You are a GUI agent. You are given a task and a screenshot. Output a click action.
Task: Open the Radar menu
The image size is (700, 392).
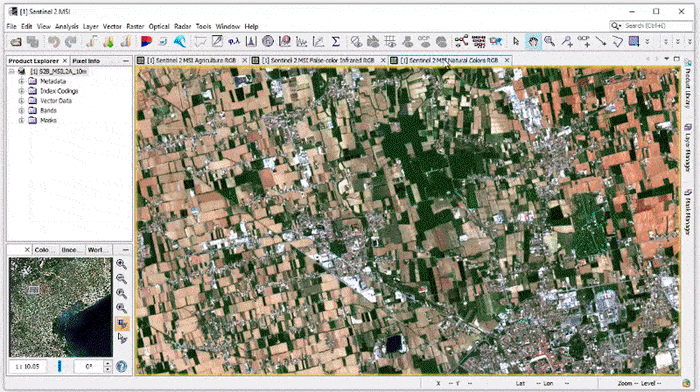(182, 26)
